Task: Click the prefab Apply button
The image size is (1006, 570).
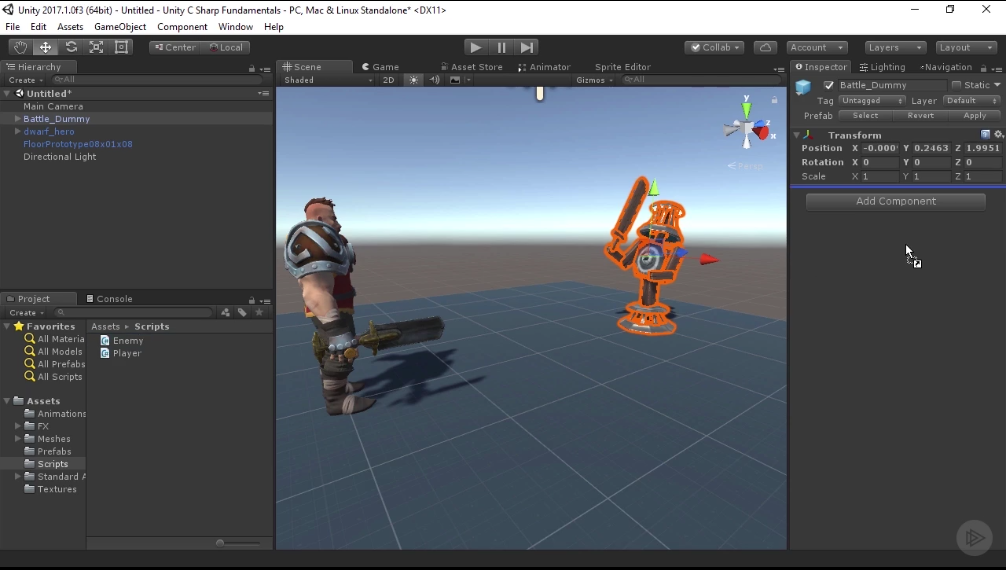Action: [x=975, y=116]
